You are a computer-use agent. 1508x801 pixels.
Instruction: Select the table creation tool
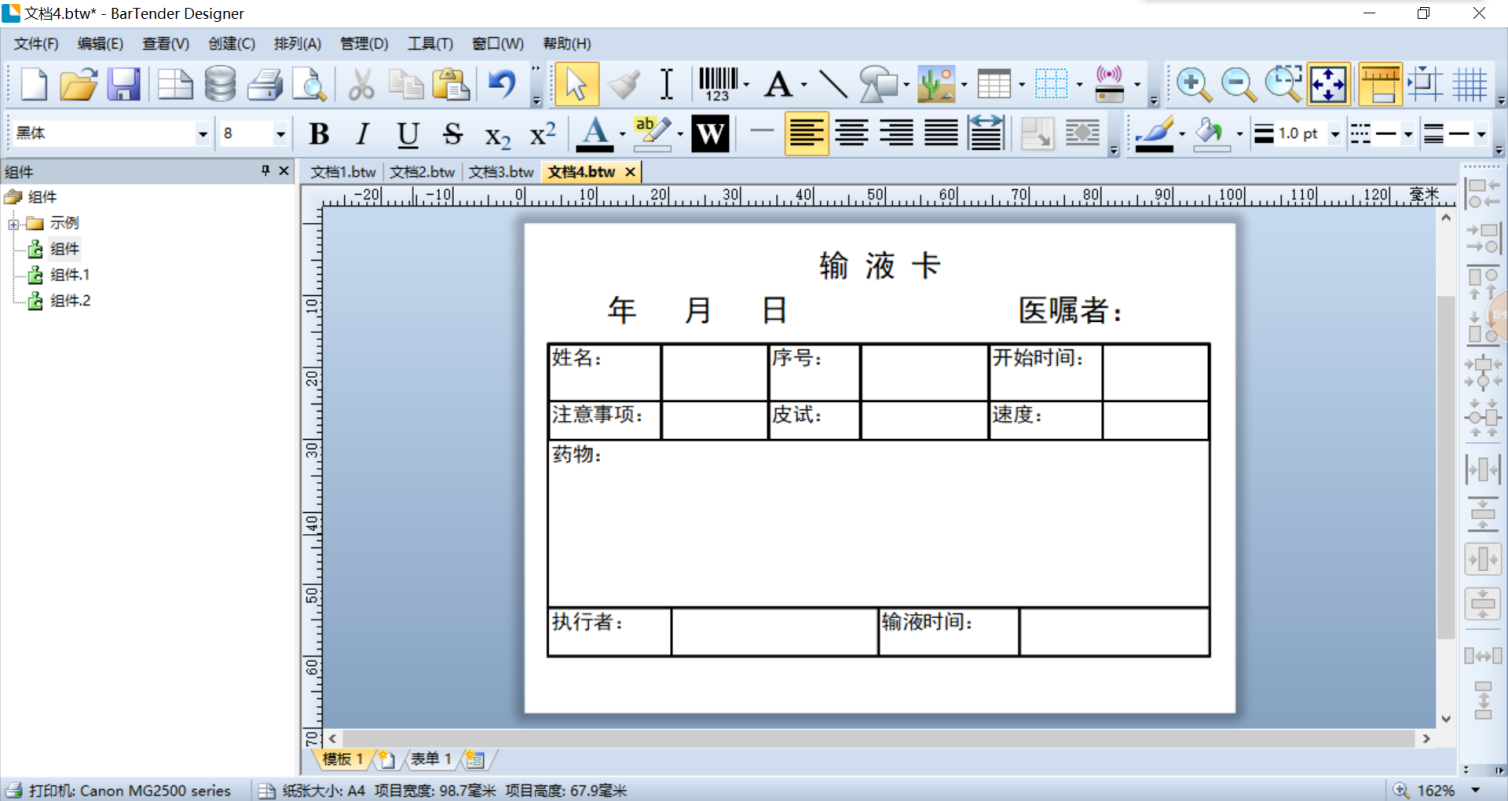pyautogui.click(x=994, y=84)
